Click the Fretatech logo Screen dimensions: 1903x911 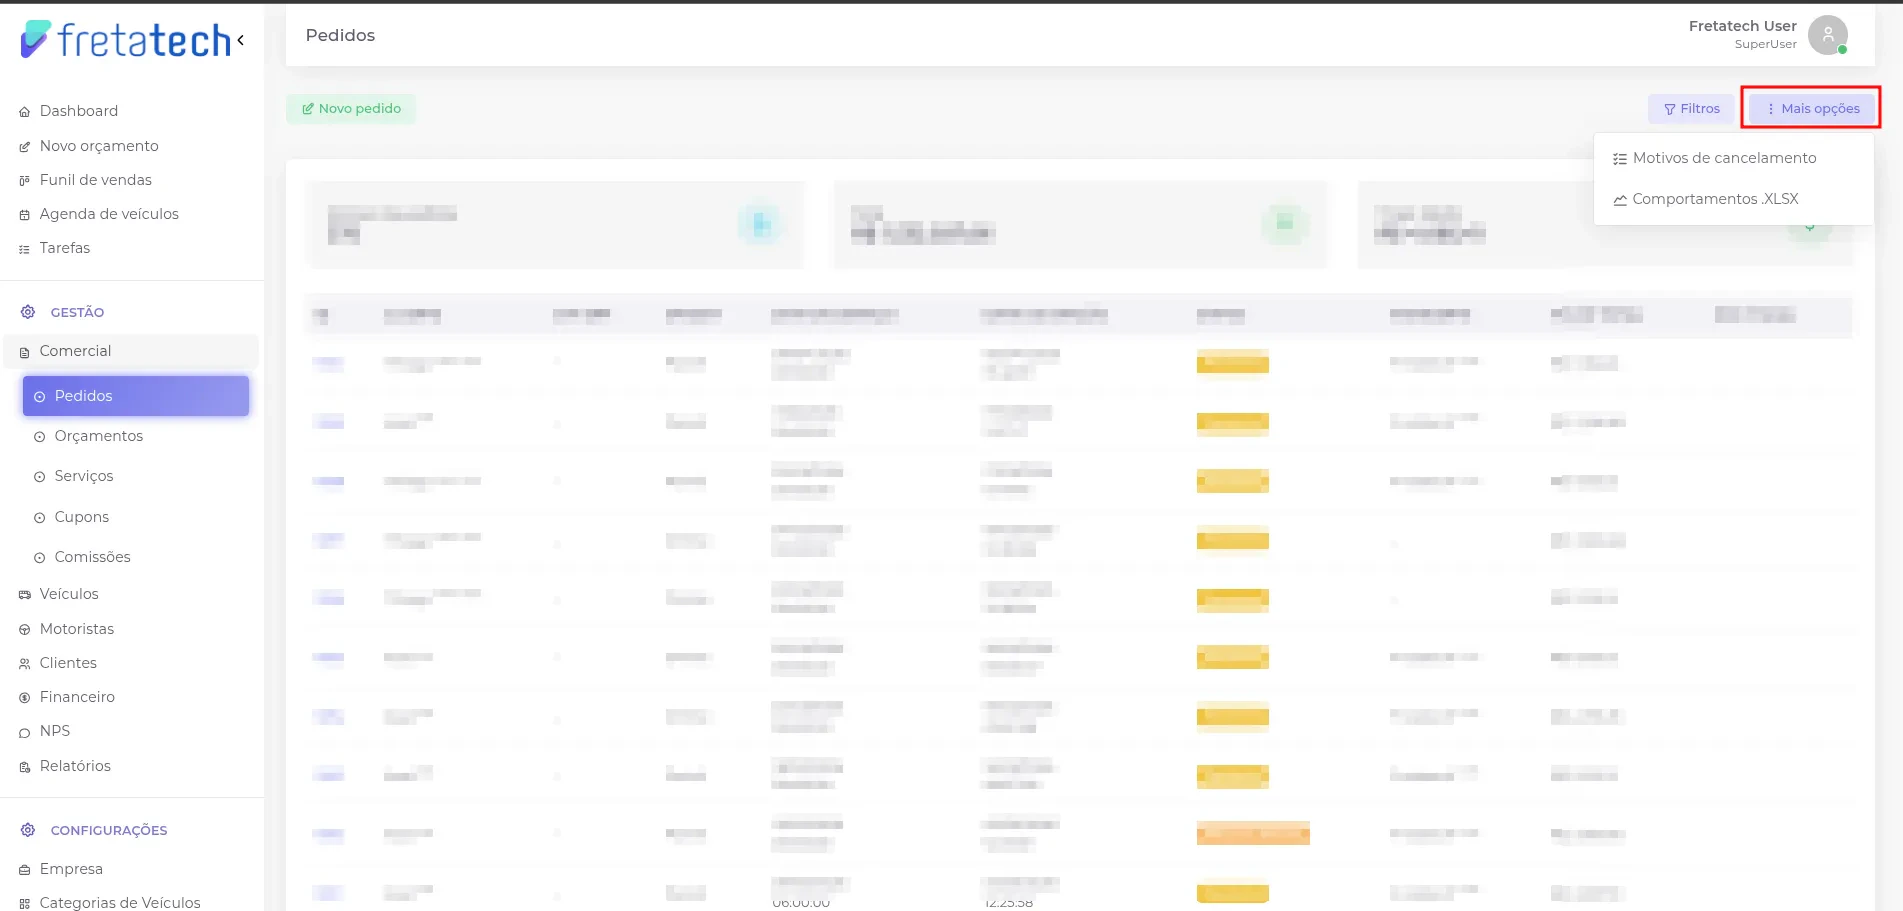point(126,39)
